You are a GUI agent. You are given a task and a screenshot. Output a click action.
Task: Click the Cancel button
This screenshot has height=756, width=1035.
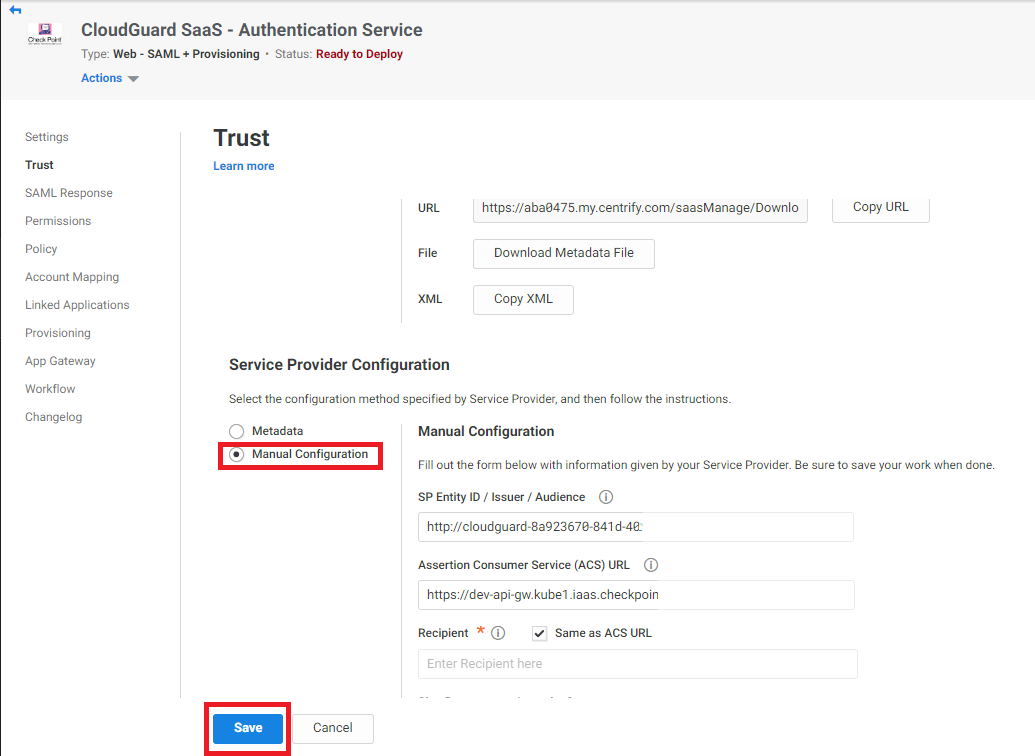click(333, 728)
